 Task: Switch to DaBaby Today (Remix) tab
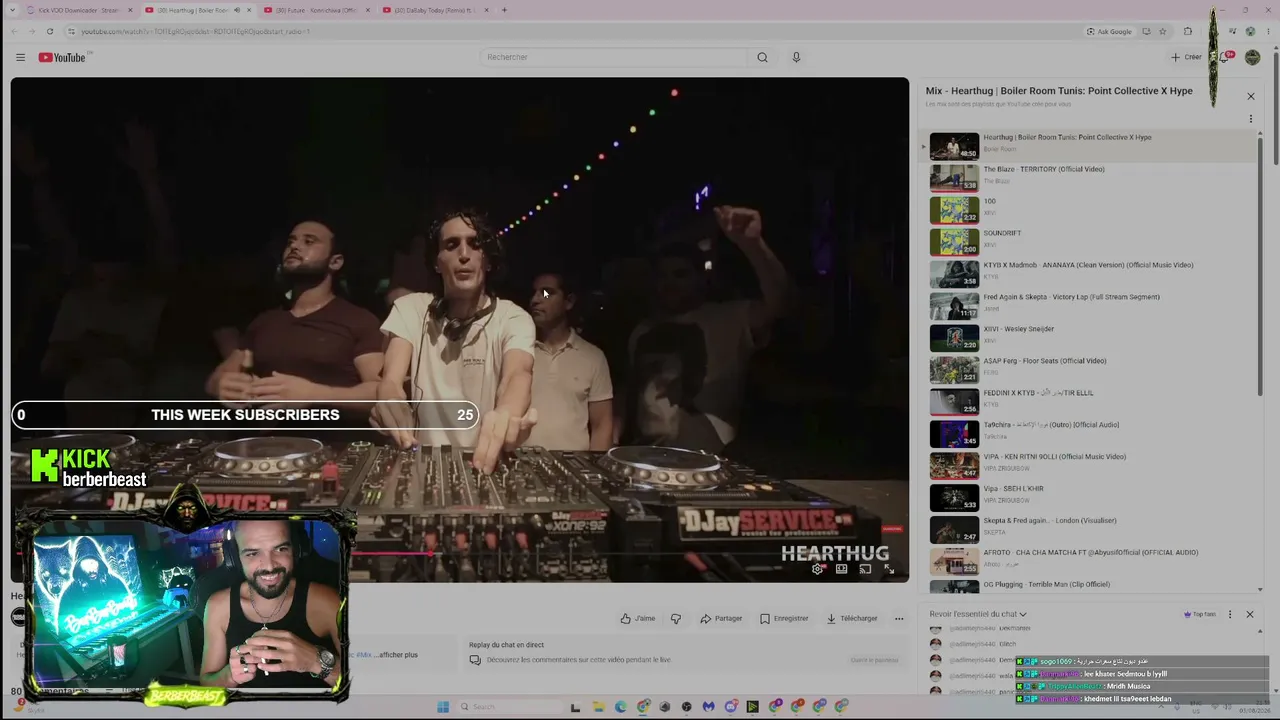[x=434, y=10]
